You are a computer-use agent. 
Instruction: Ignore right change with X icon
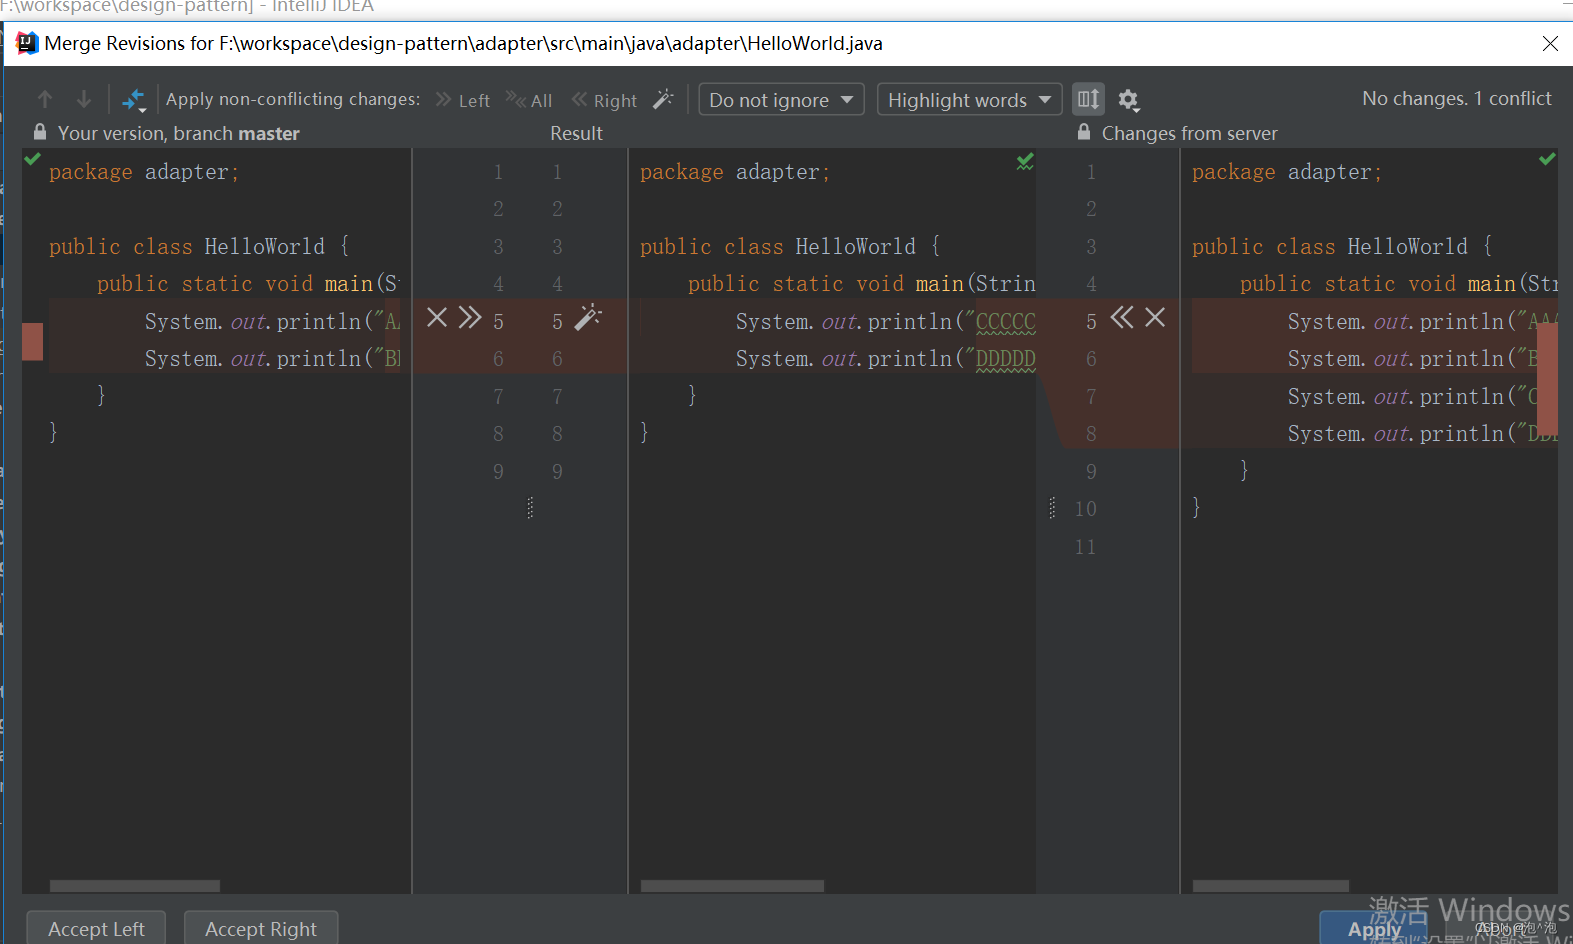(x=1155, y=318)
